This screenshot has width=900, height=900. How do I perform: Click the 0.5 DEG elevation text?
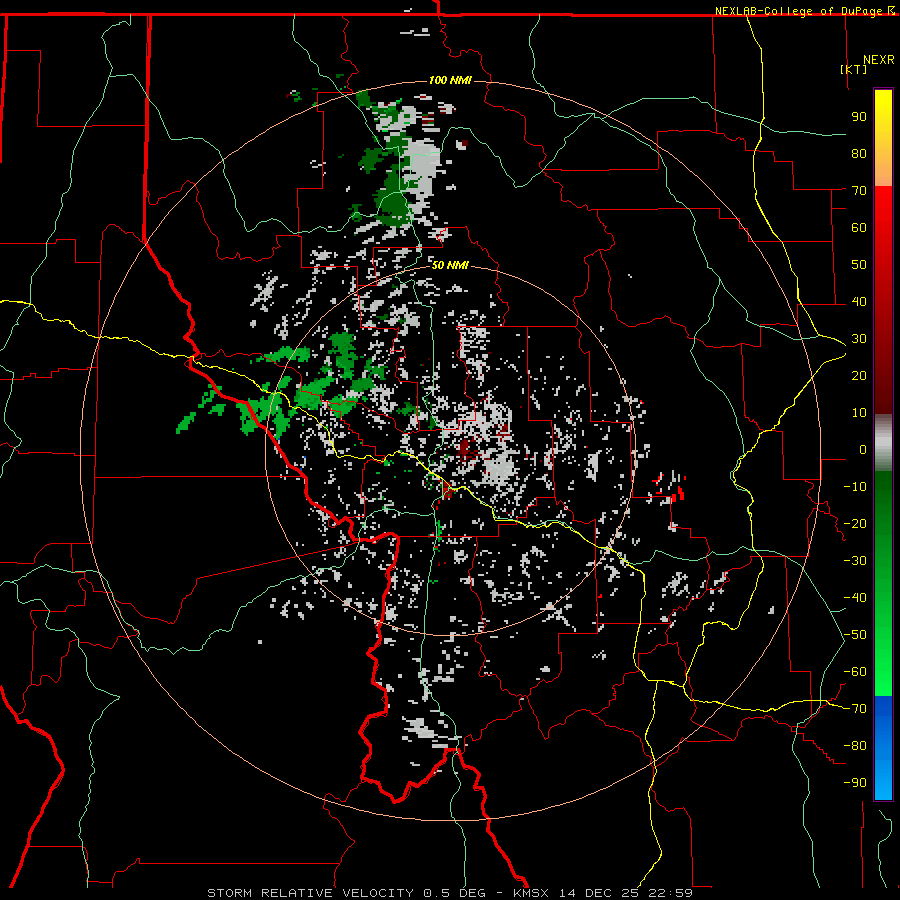(x=455, y=893)
